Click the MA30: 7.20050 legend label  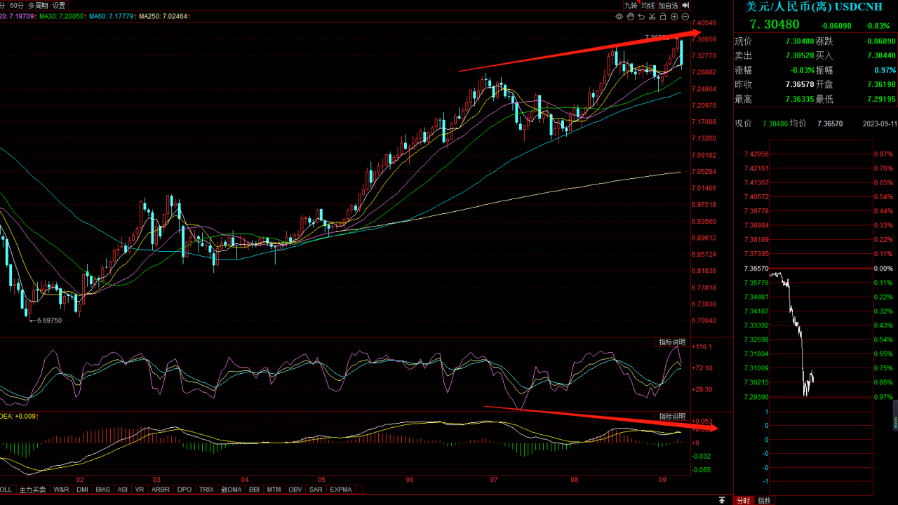point(62,16)
